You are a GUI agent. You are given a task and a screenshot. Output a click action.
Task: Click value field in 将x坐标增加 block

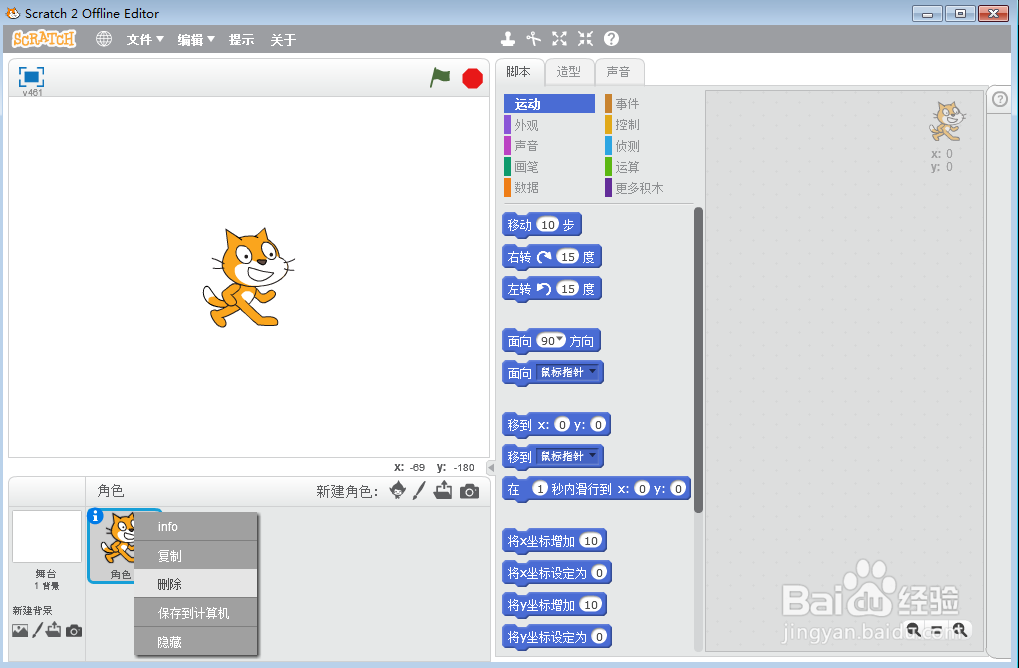click(x=591, y=541)
